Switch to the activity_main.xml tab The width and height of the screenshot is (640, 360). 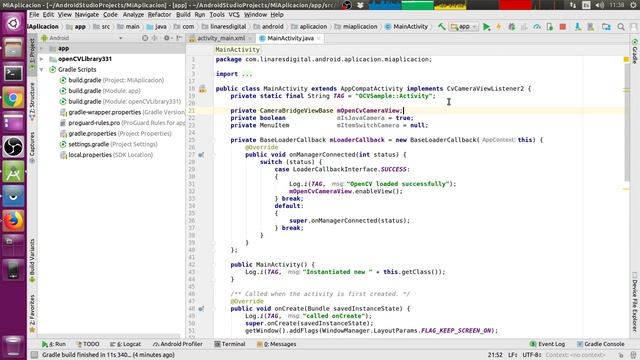click(x=221, y=38)
